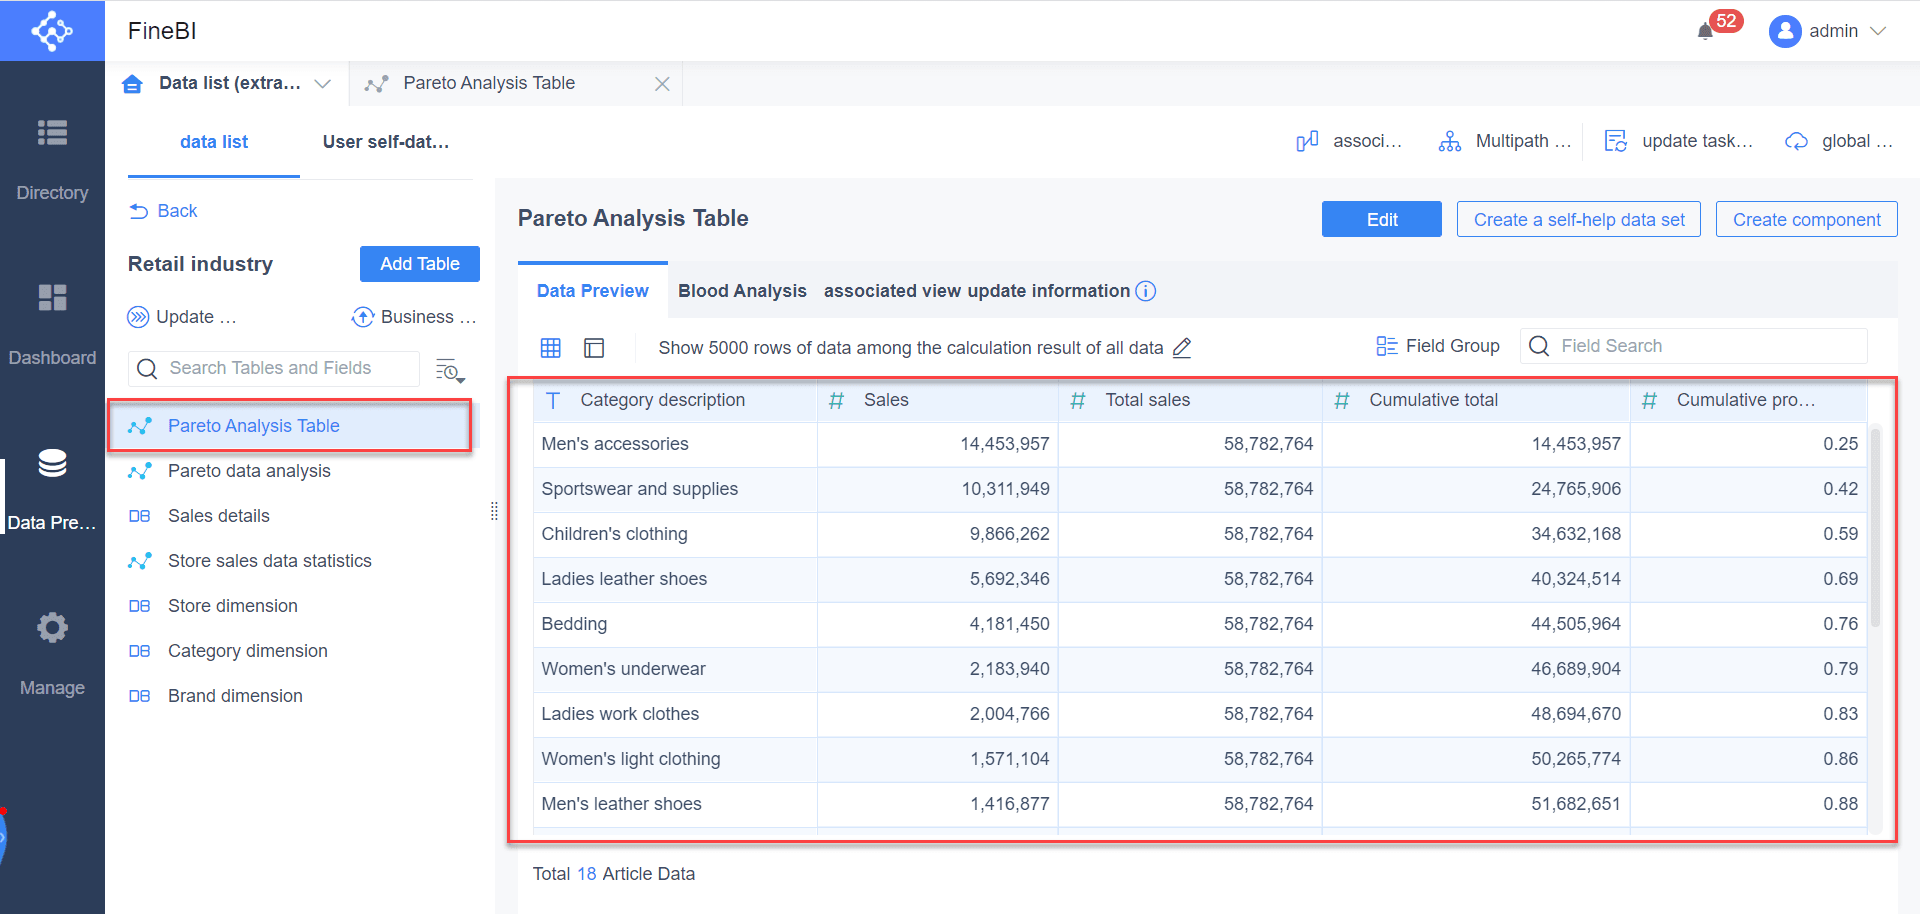This screenshot has height=914, width=1920.
Task: Open the notifications bell icon
Action: 1705,31
